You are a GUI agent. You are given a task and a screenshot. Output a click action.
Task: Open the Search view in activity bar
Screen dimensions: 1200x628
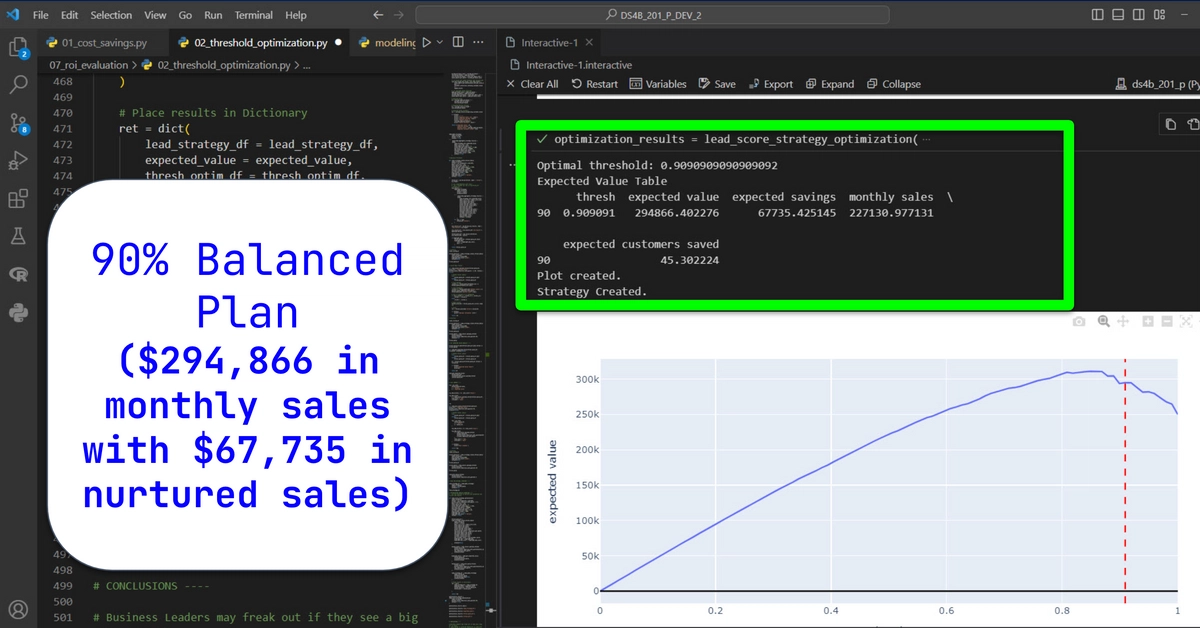[18, 85]
